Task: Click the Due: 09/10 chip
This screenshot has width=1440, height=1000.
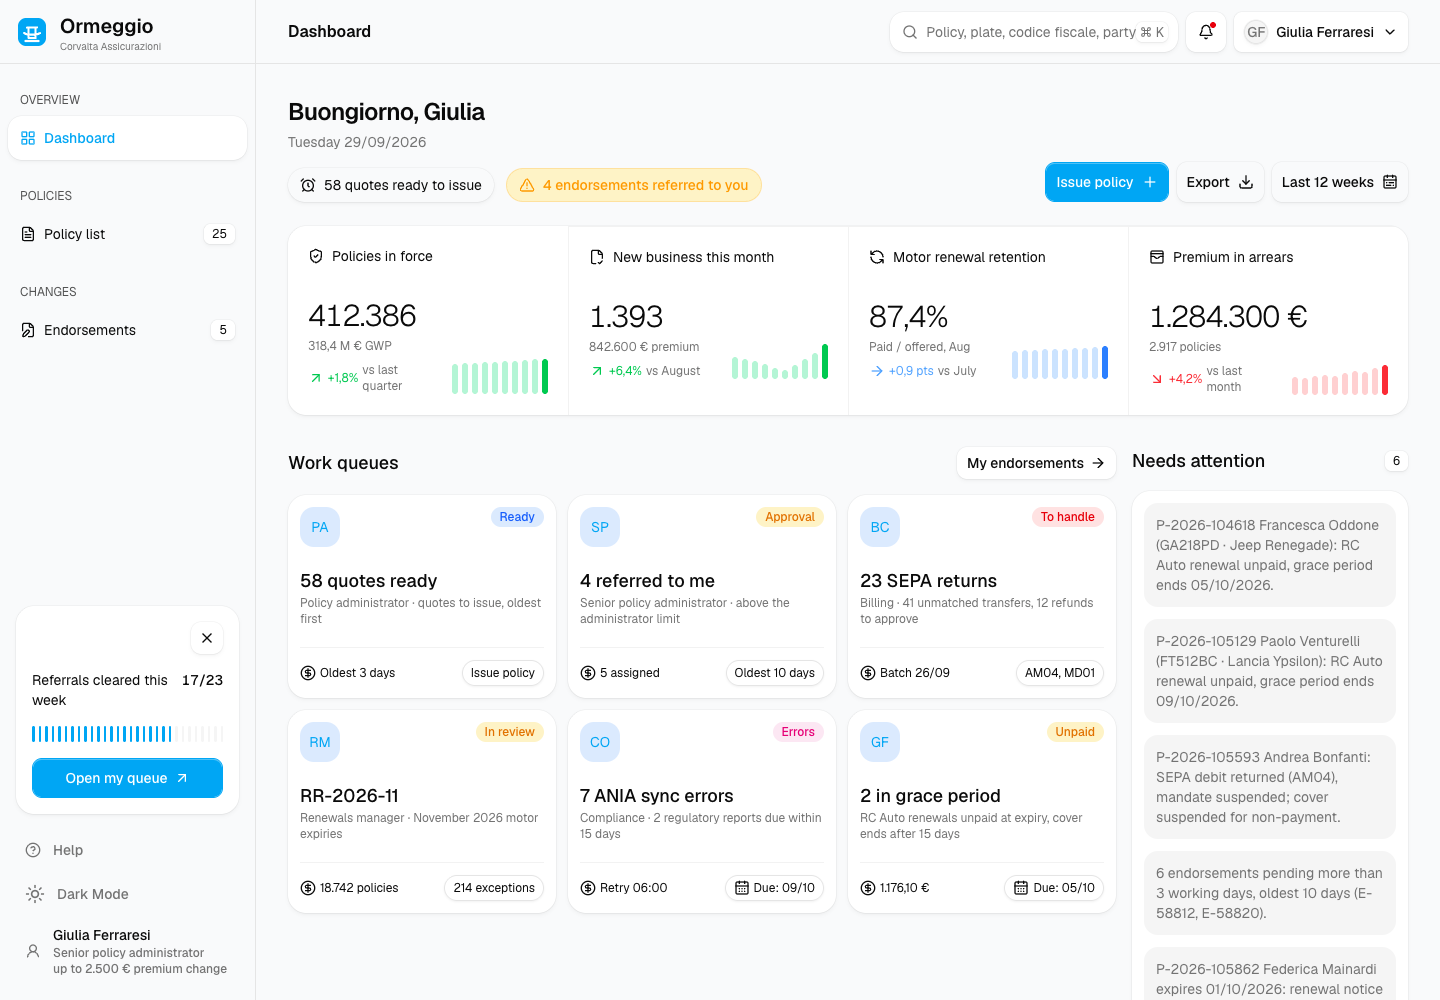Action: [x=775, y=888]
